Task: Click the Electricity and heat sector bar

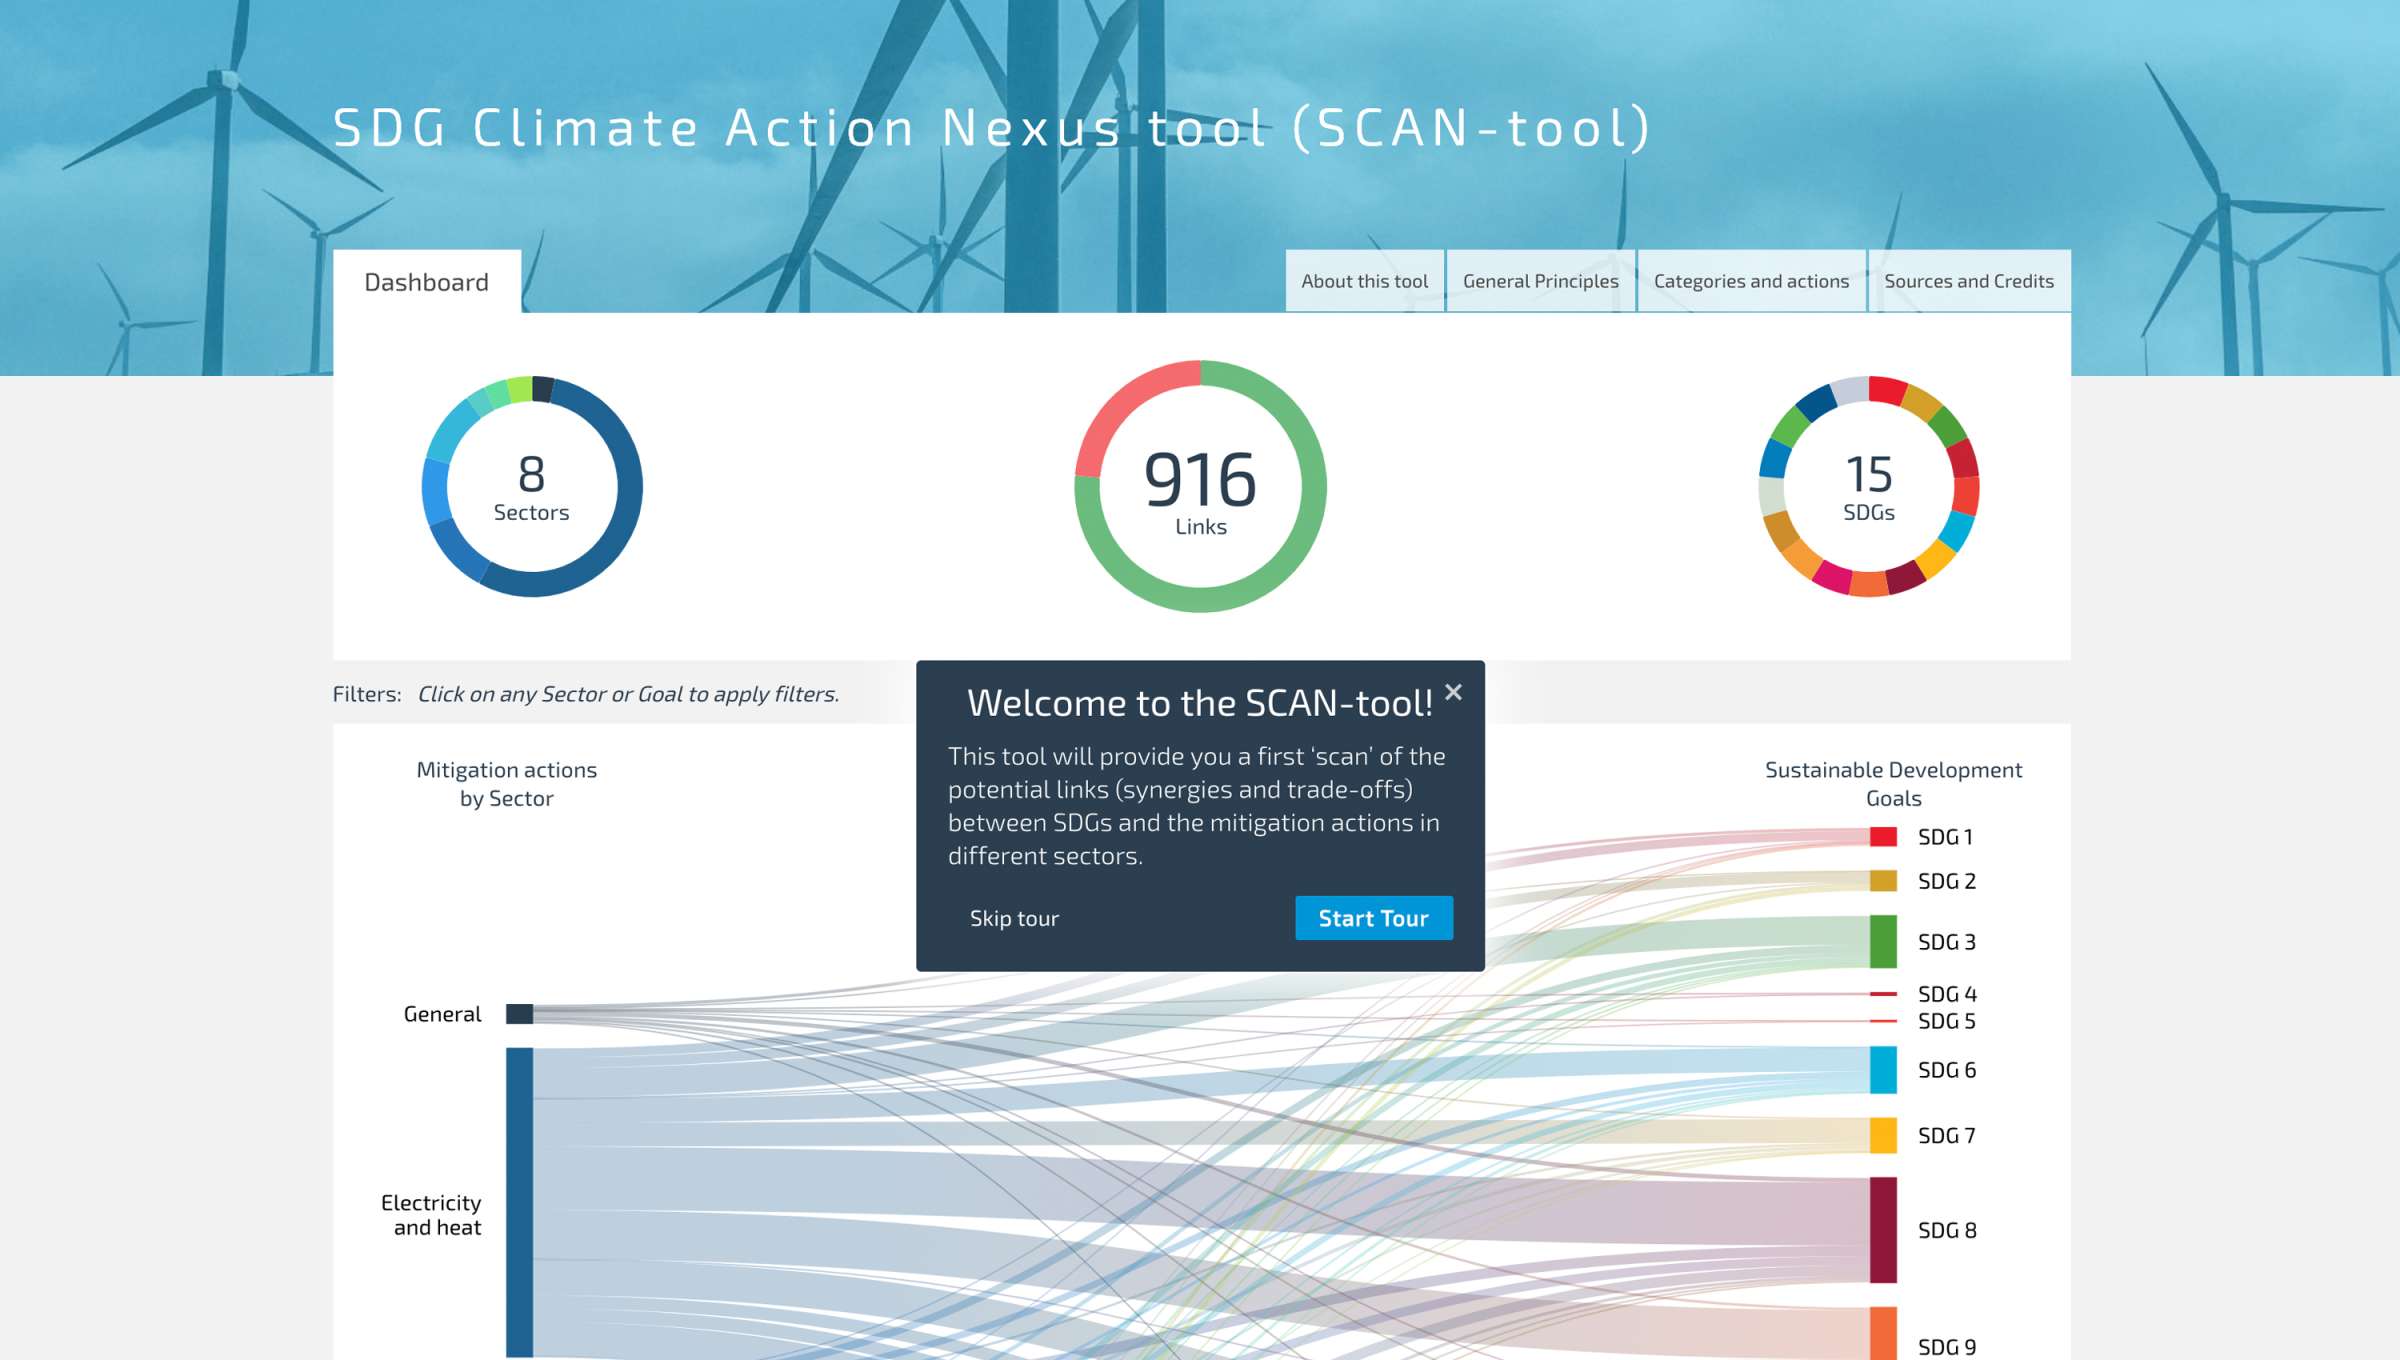Action: (x=519, y=1200)
